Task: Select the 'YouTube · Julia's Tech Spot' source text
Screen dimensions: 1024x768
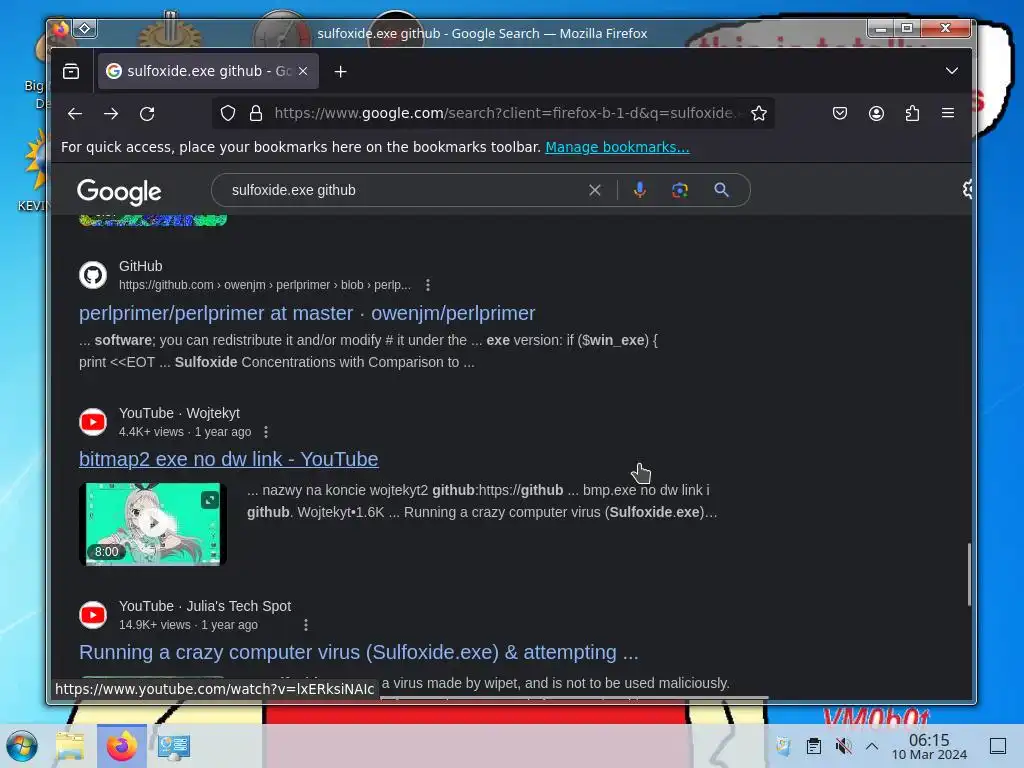Action: (205, 607)
